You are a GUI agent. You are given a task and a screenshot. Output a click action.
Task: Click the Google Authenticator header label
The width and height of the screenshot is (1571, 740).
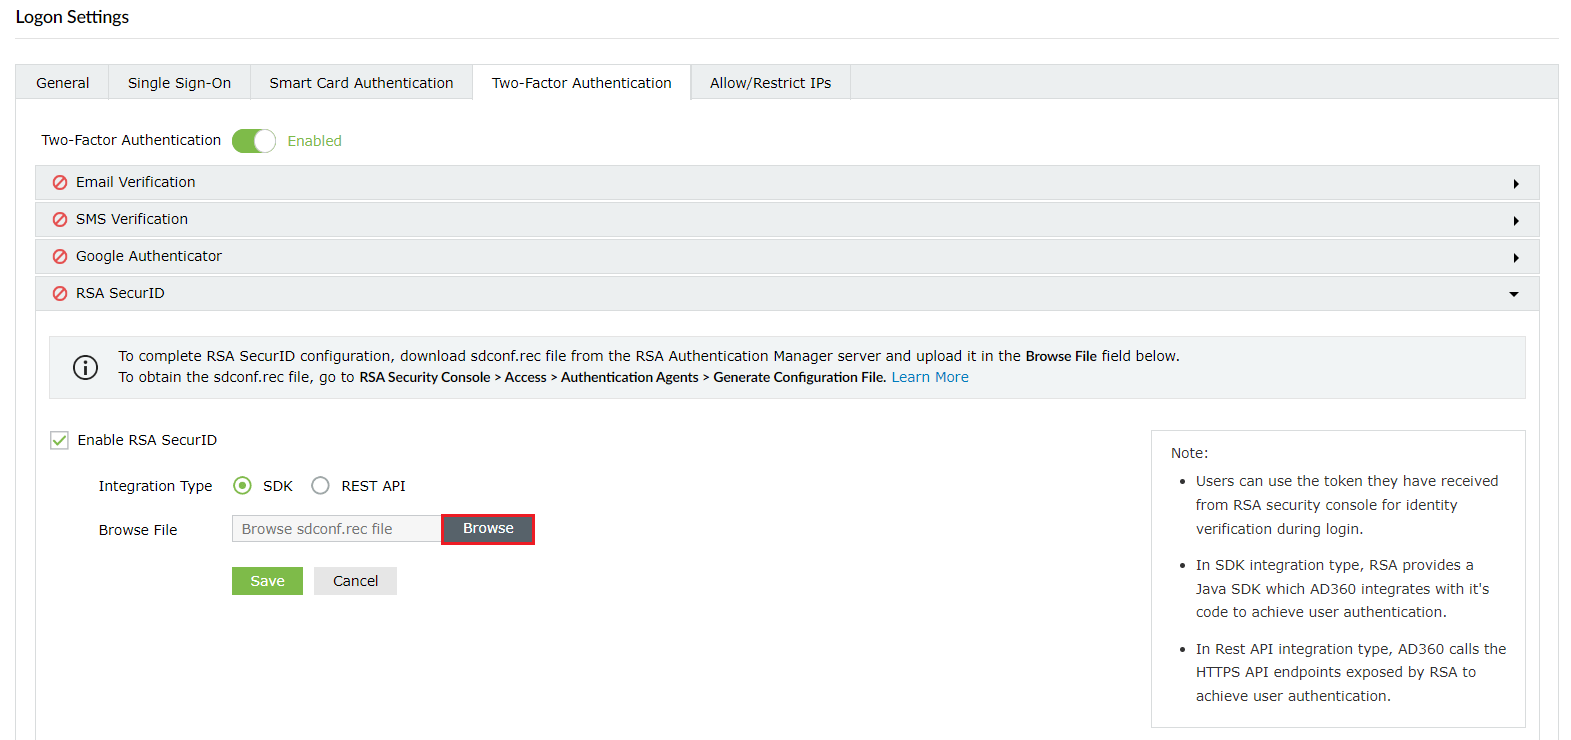pyautogui.click(x=149, y=256)
